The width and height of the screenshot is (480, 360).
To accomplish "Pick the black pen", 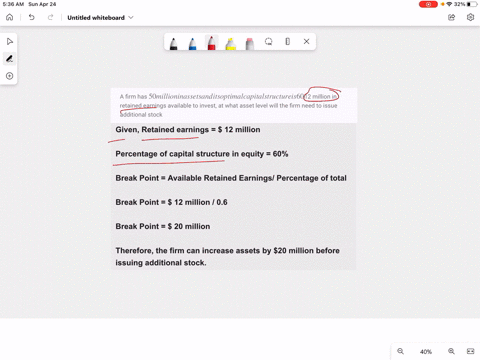I will point(173,43).
